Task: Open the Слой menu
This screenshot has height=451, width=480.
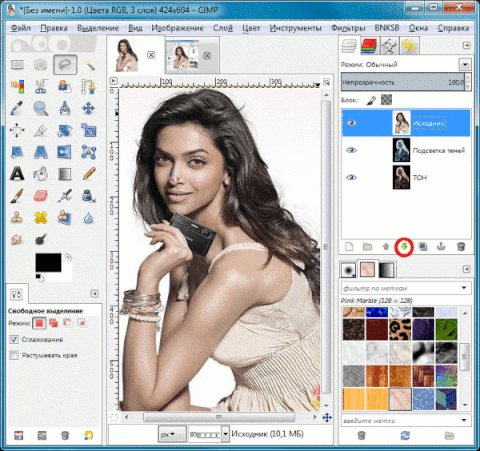Action: coord(223,28)
